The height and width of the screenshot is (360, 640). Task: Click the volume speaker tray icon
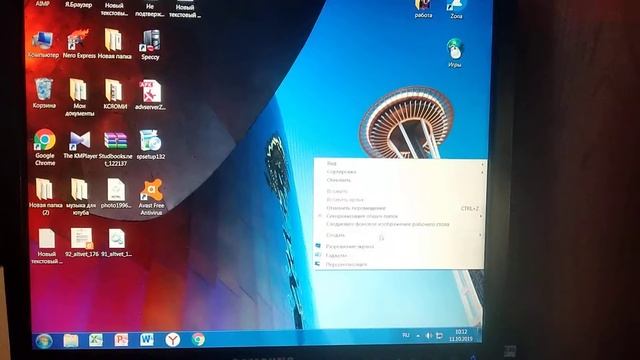pyautogui.click(x=428, y=336)
